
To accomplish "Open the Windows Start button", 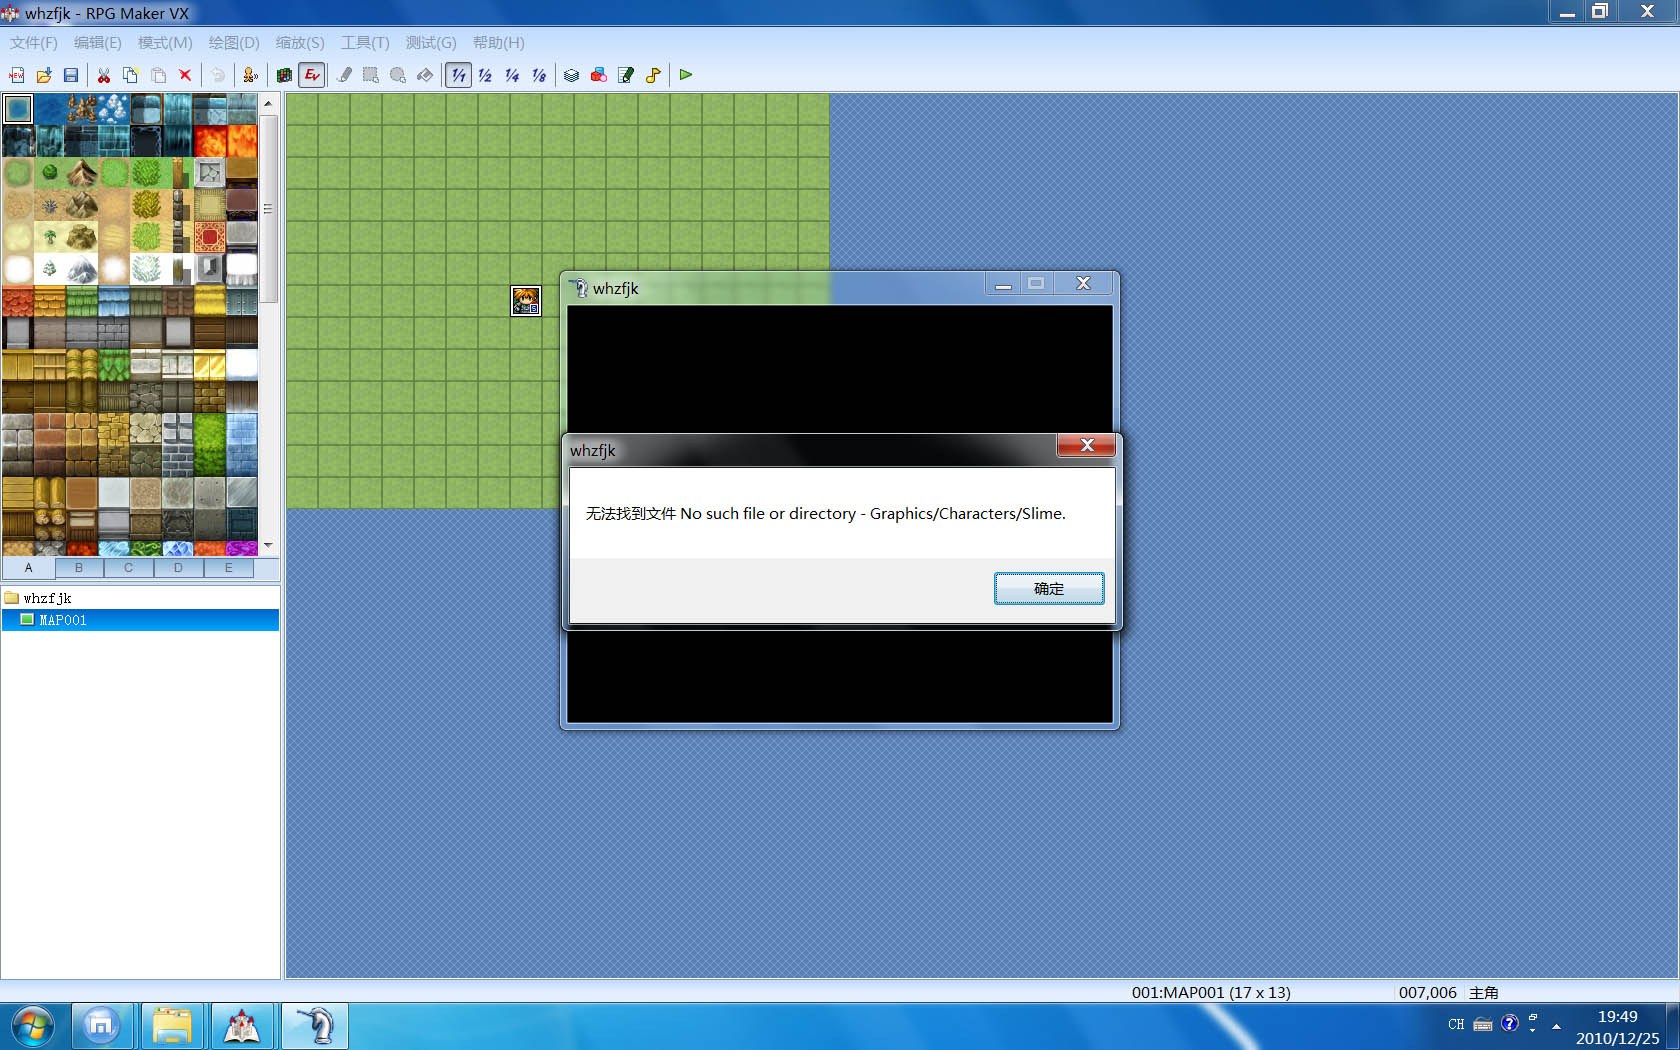I will (x=31, y=1026).
